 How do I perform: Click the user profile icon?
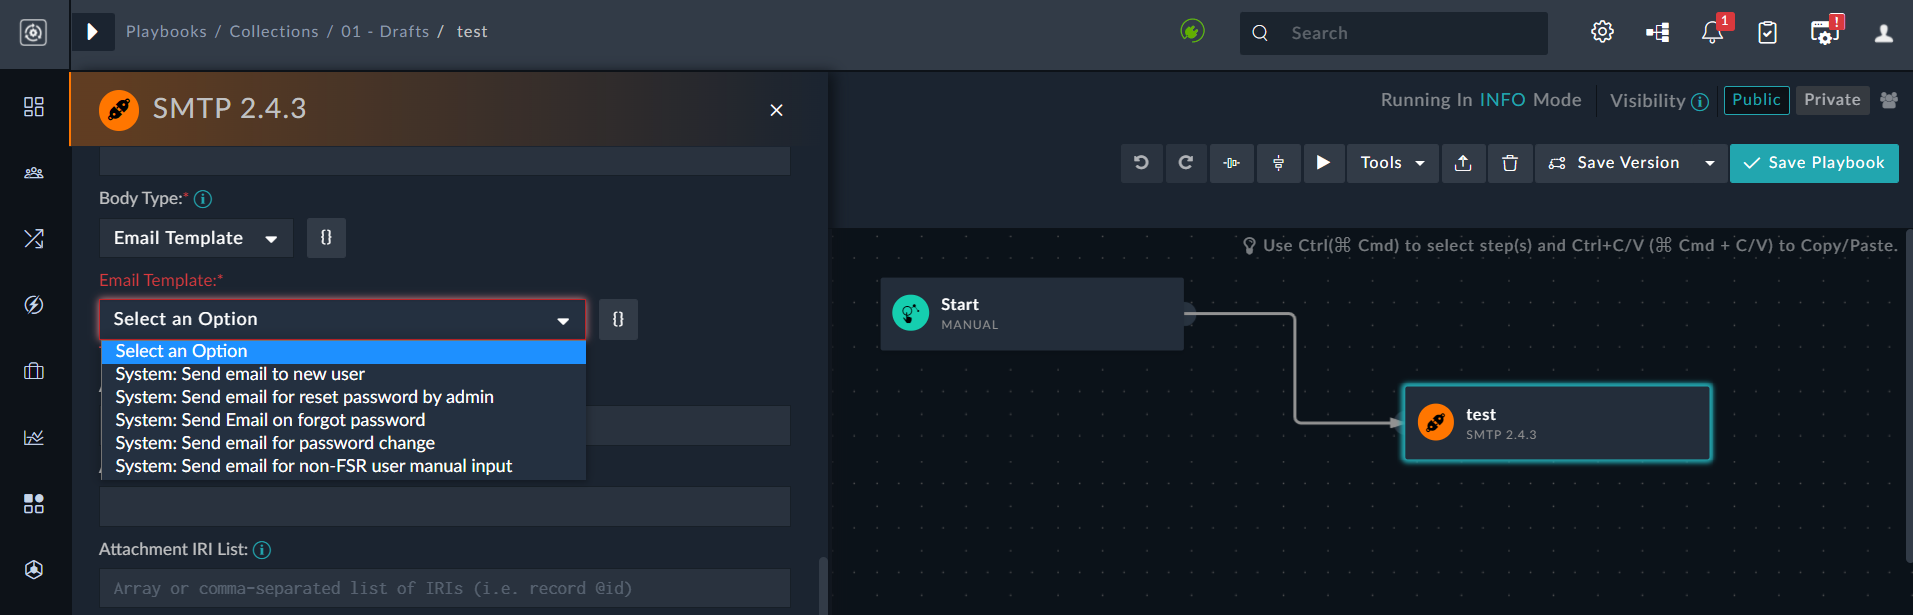coord(1883,33)
